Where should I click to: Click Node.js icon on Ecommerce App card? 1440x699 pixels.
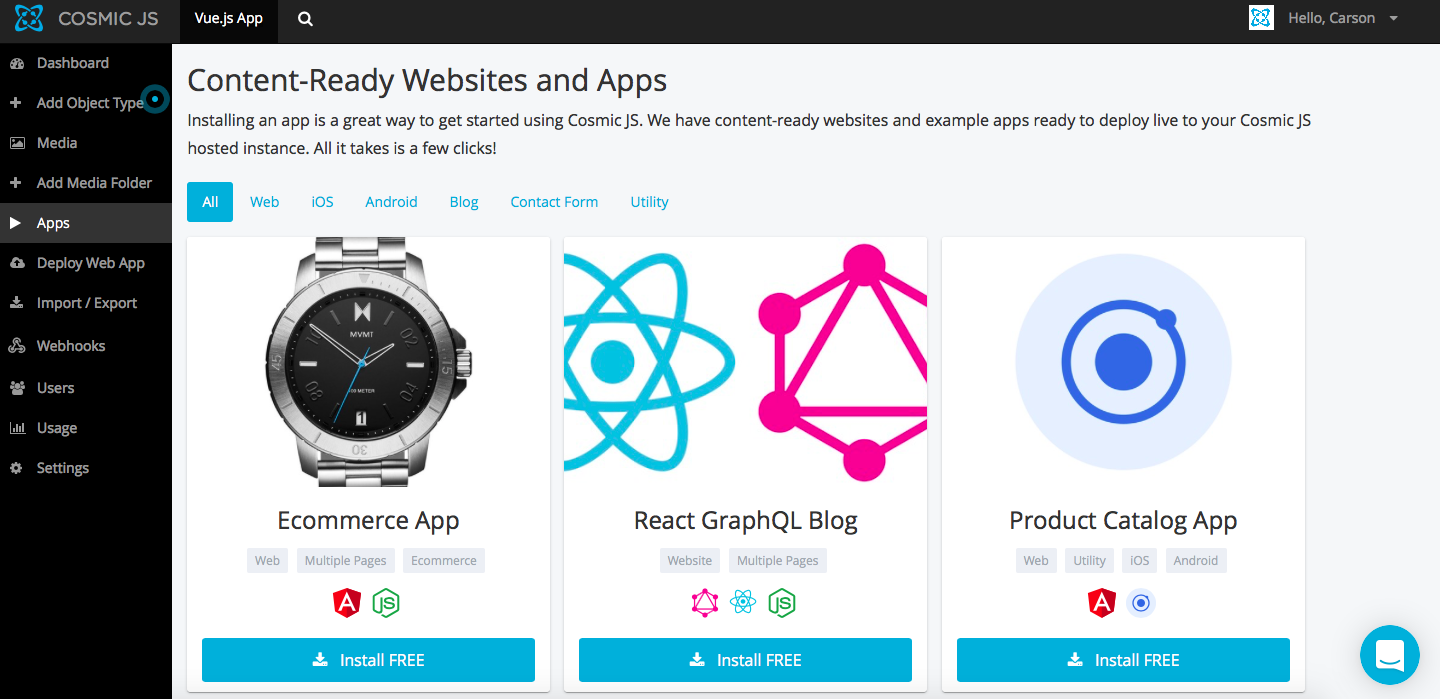386,603
